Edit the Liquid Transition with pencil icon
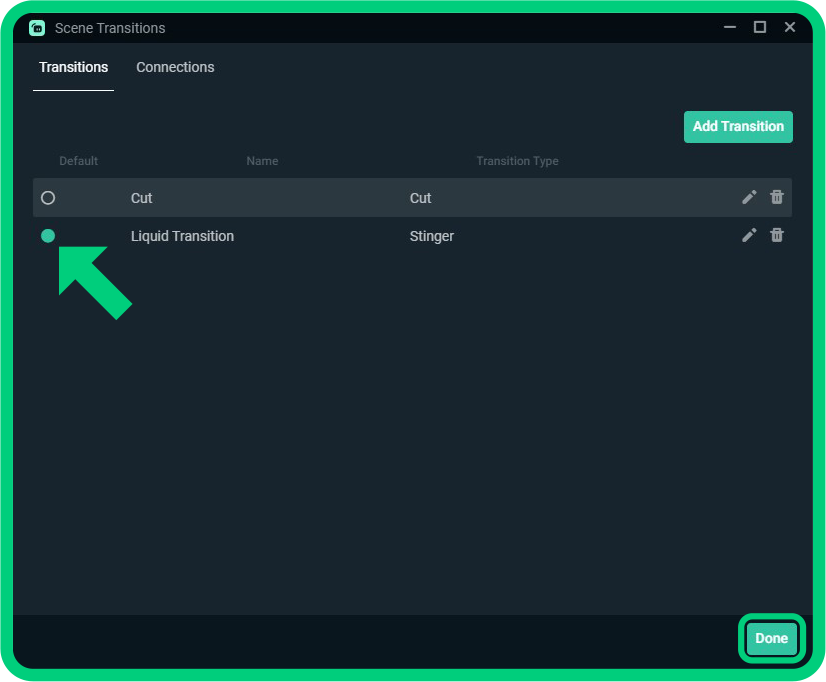The width and height of the screenshot is (826, 682). (x=749, y=235)
